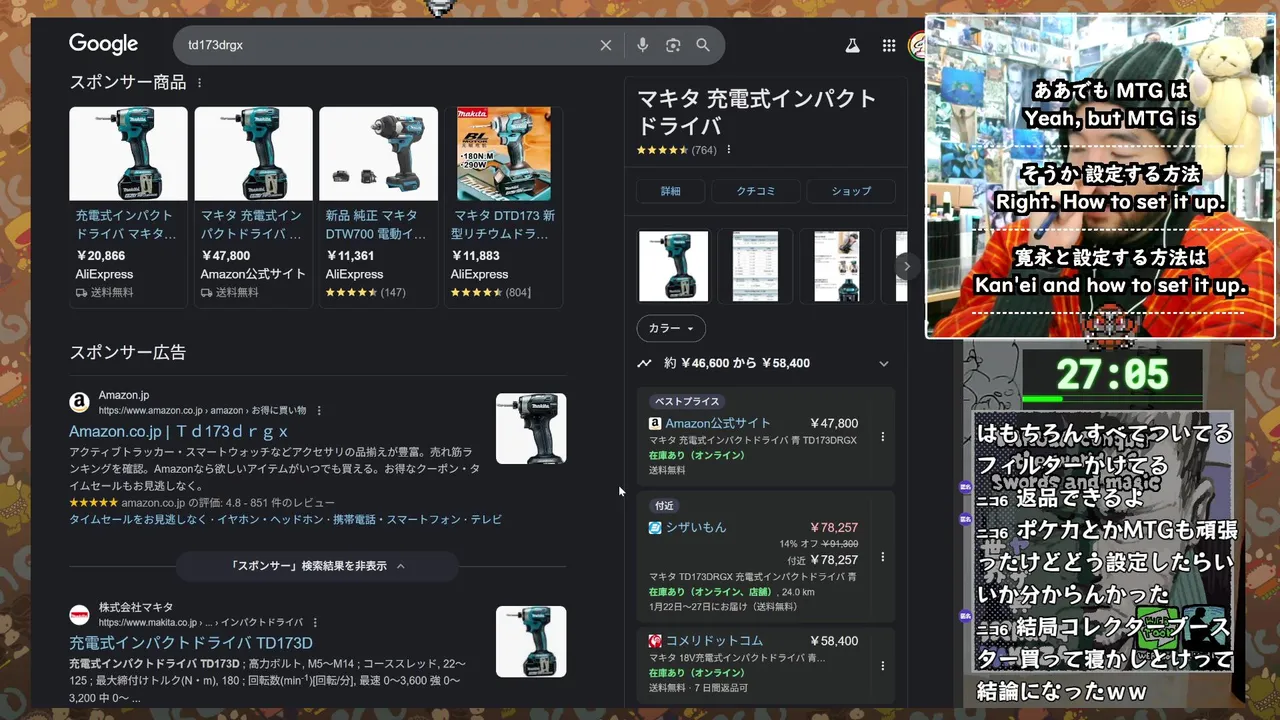Open options beside スポンサー商品 heading
Viewport: 1280px width, 720px height.
click(199, 83)
